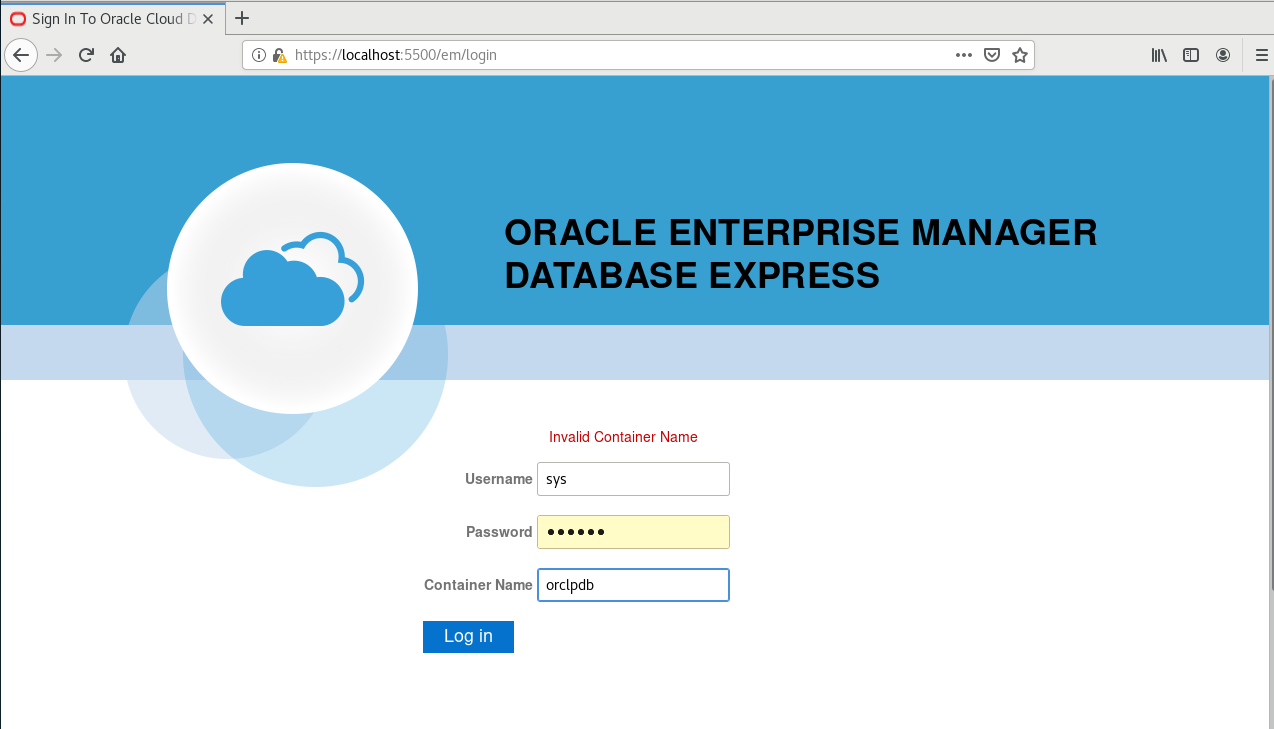Click the Forward navigation arrow
Screen dimensions: 1274x729
(x=54, y=55)
